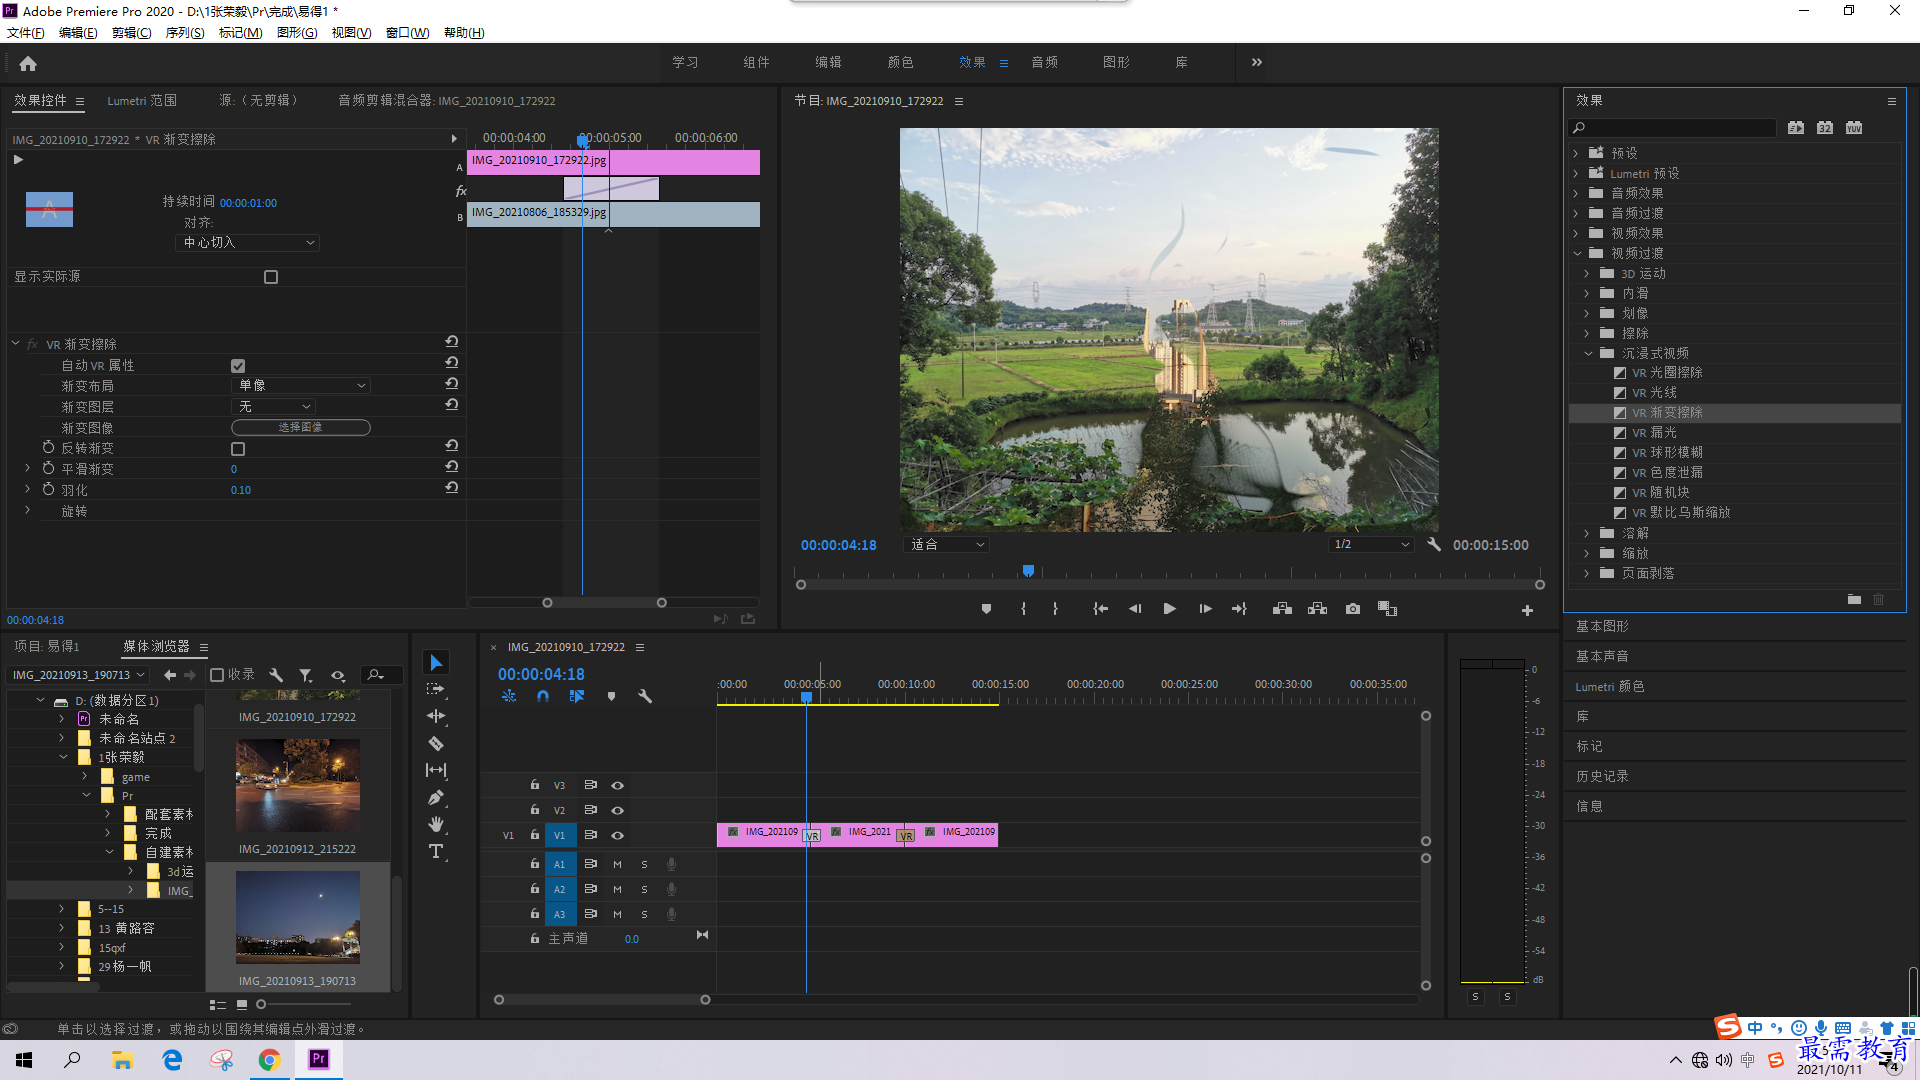Click the Home icon
This screenshot has height=1080, width=1920.
(28, 63)
